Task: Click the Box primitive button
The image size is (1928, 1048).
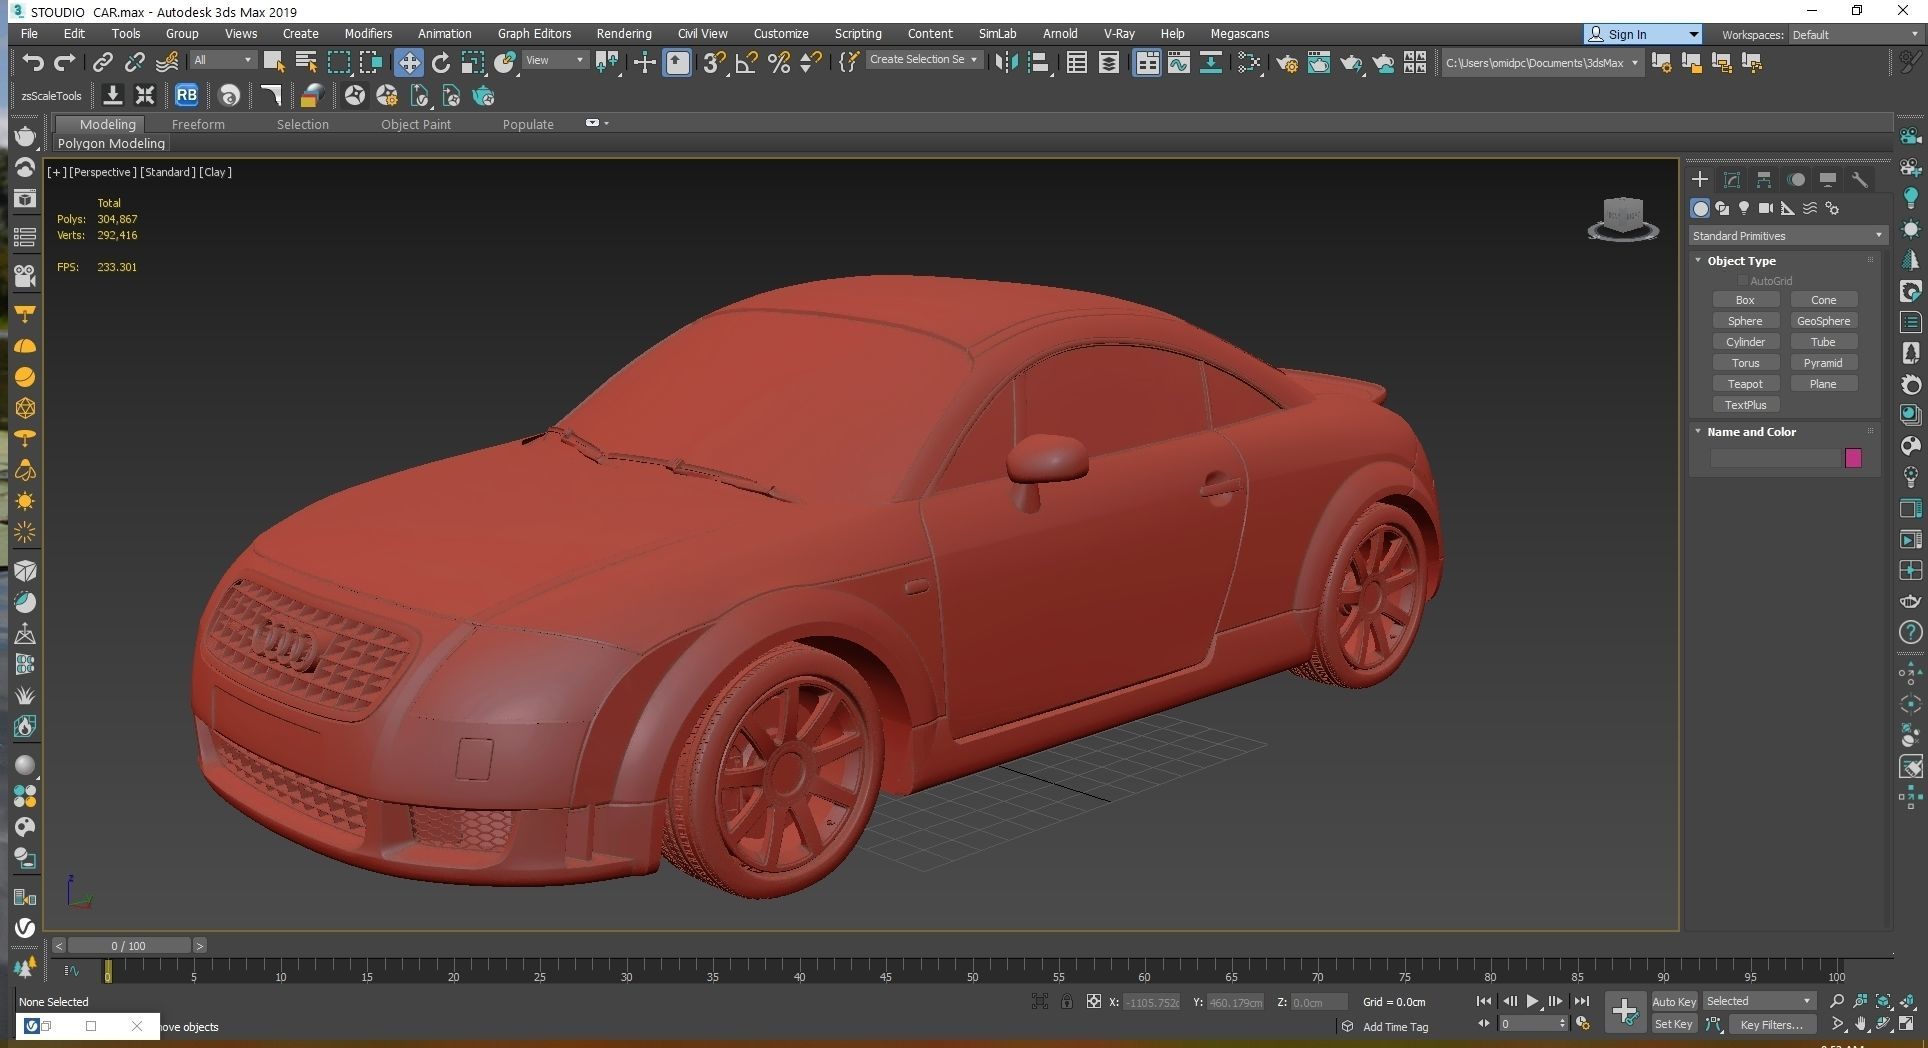Action: click(1745, 300)
